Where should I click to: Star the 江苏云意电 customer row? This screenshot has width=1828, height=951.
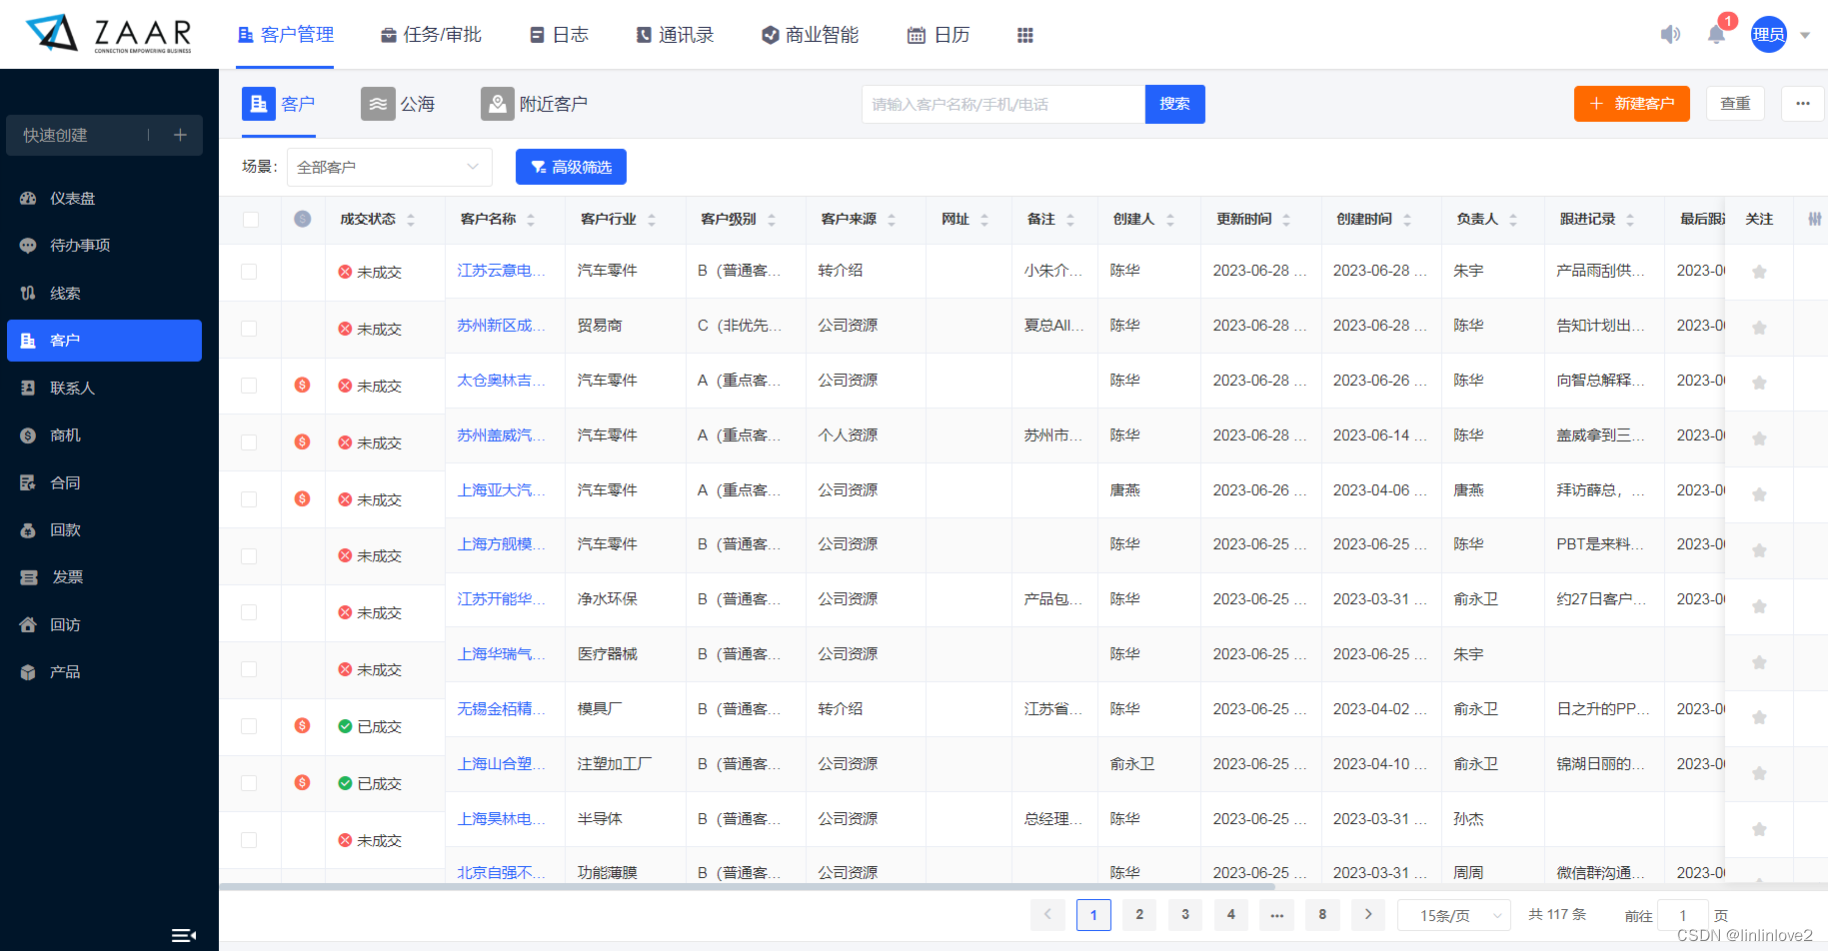(1759, 272)
